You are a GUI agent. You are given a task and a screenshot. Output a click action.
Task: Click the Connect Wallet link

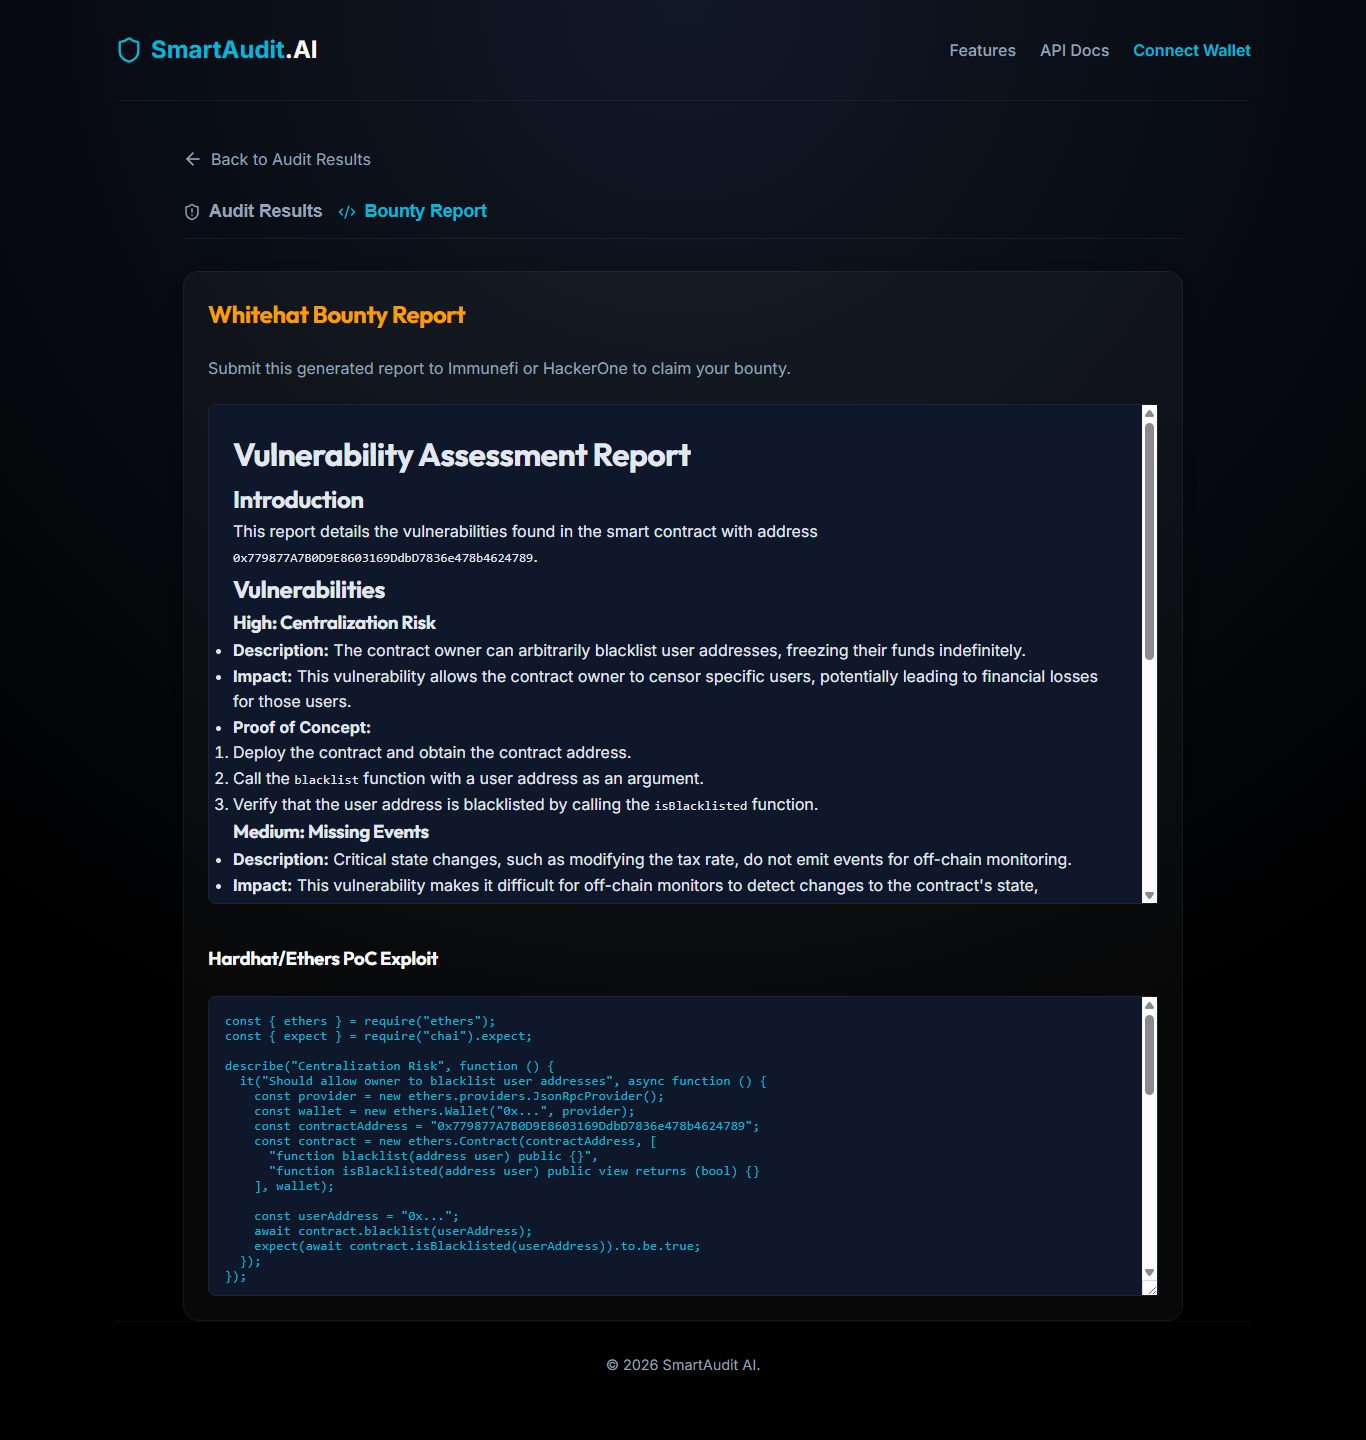(x=1191, y=50)
